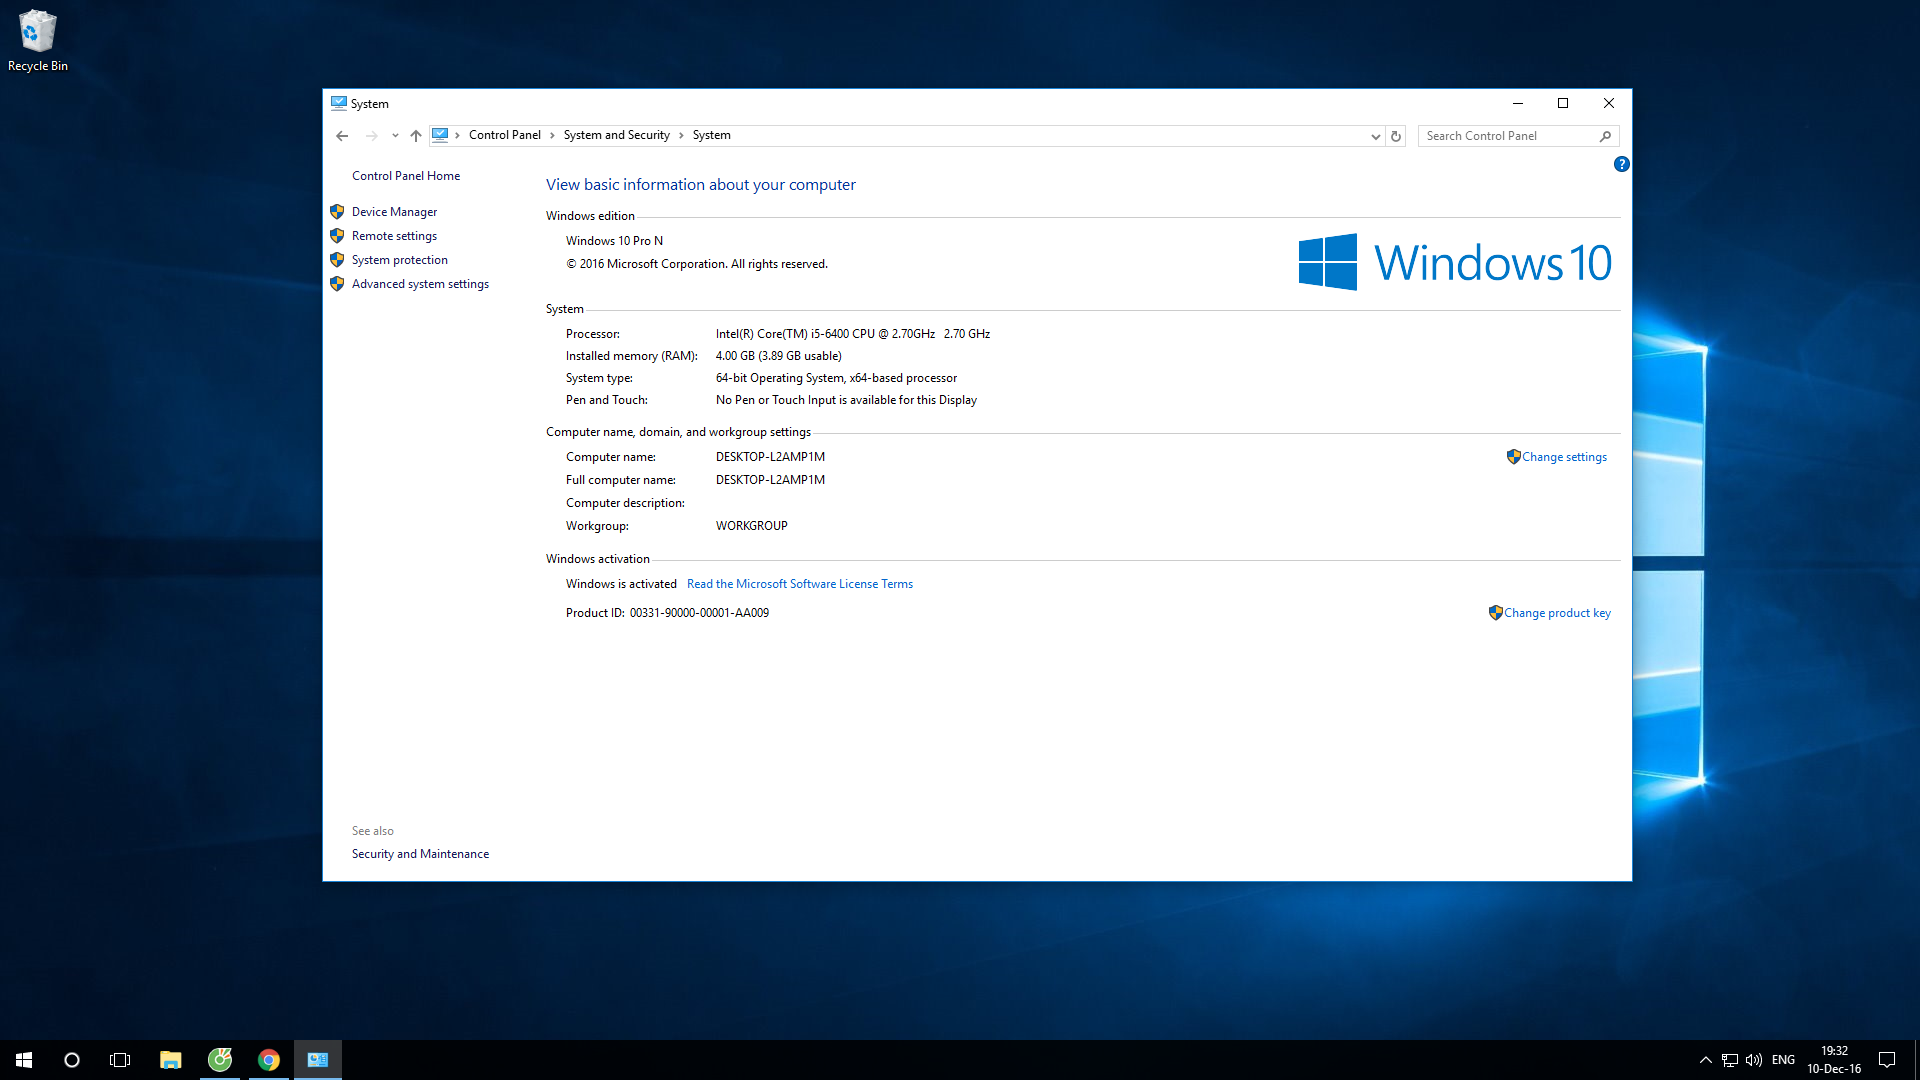1920x1080 pixels.
Task: Go to Control Panel breadcrumb
Action: pyautogui.click(x=504, y=135)
